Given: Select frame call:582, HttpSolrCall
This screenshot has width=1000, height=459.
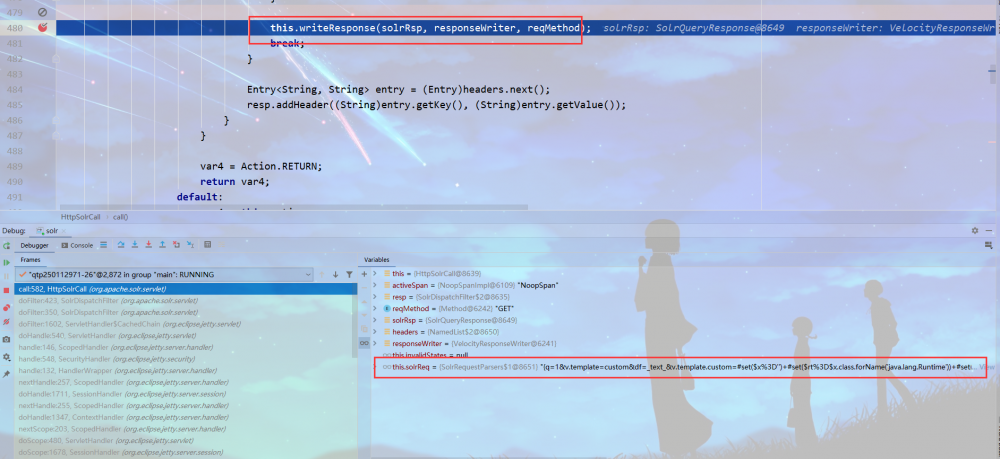Looking at the screenshot, I should (186, 289).
